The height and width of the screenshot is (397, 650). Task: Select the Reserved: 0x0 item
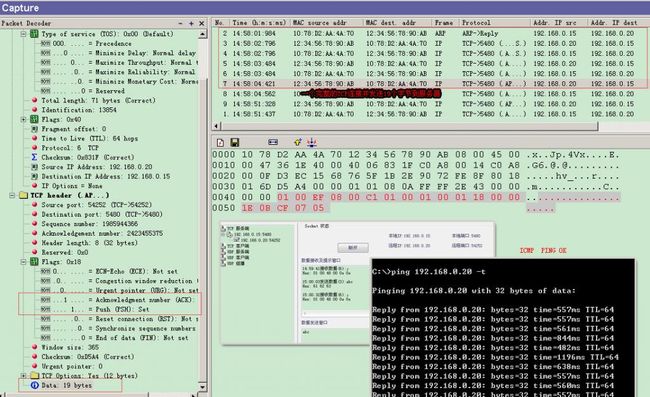[65, 252]
